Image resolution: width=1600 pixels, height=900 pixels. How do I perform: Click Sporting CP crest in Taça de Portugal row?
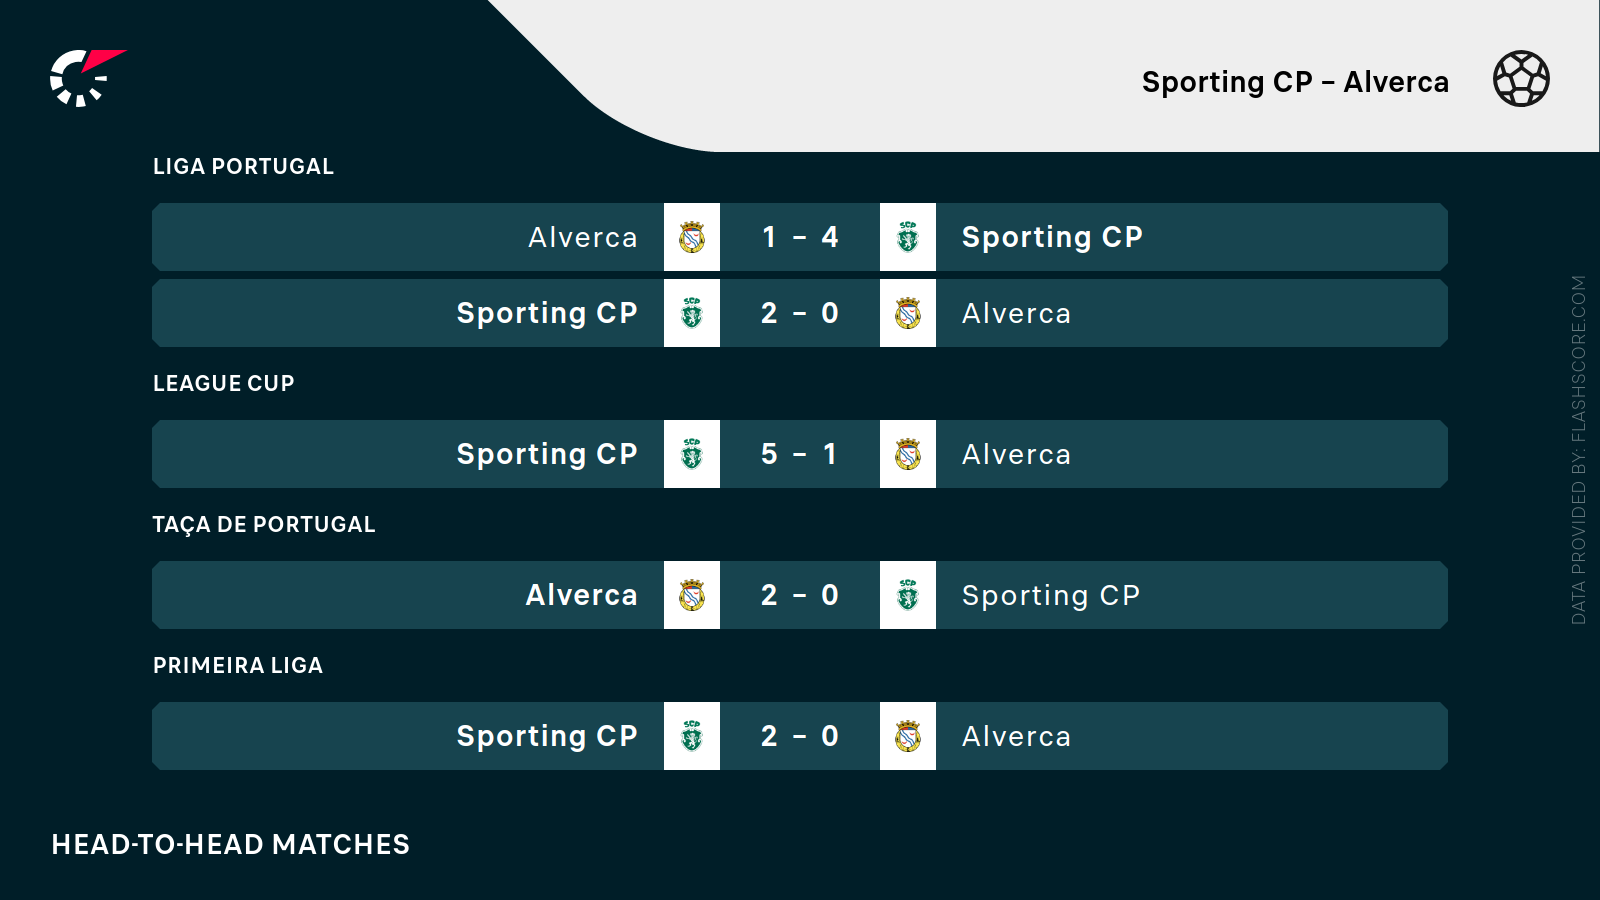(908, 595)
